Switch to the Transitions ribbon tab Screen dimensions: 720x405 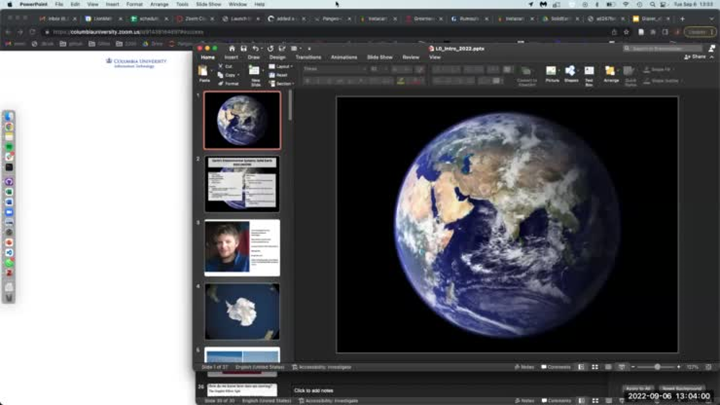click(x=308, y=57)
